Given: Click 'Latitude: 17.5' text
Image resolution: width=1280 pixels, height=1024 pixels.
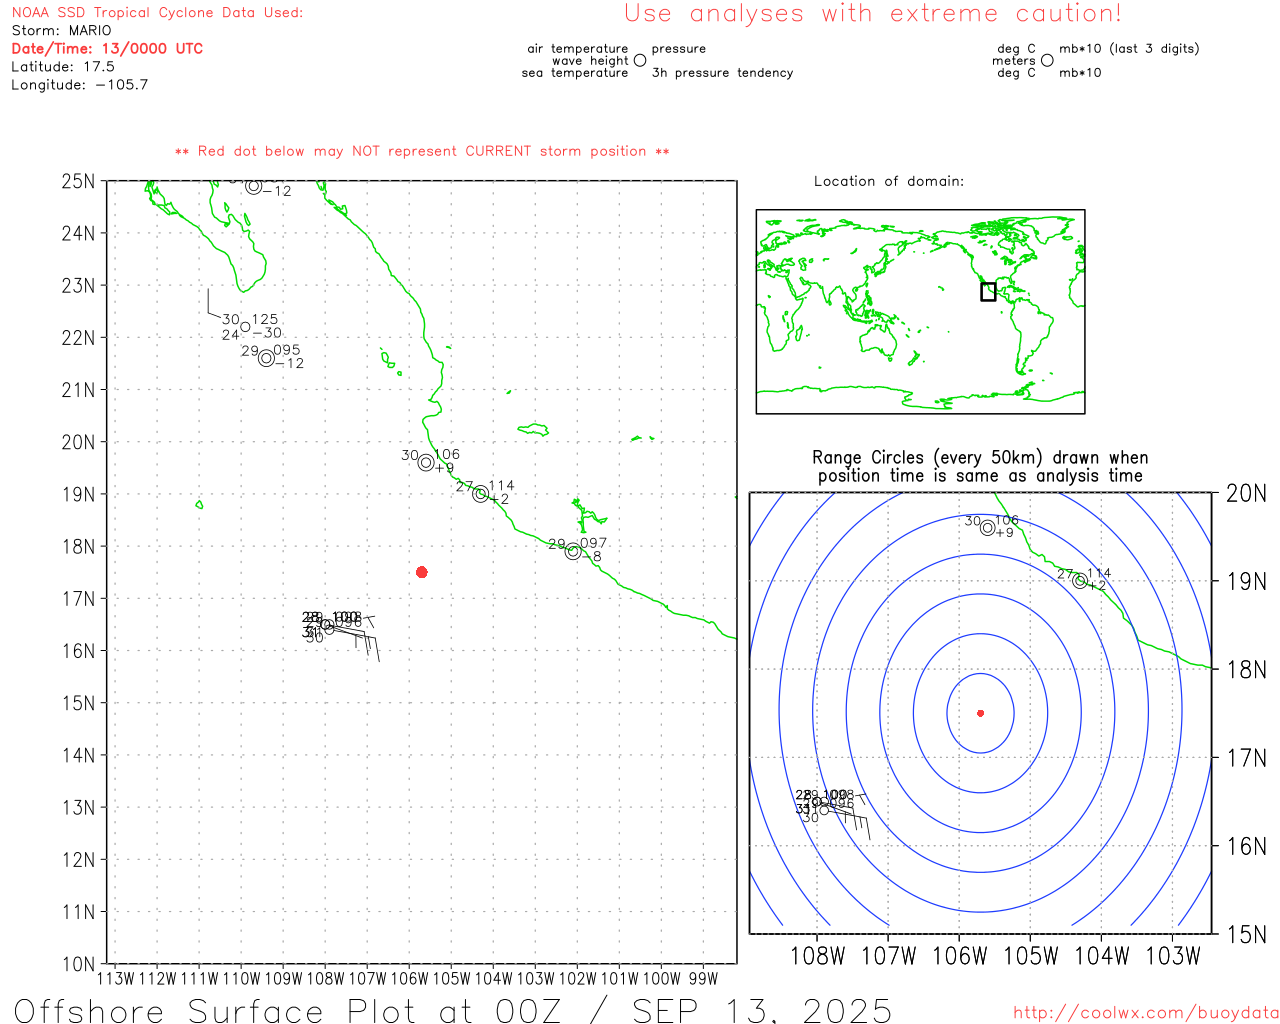Looking at the screenshot, I should click(x=63, y=67).
